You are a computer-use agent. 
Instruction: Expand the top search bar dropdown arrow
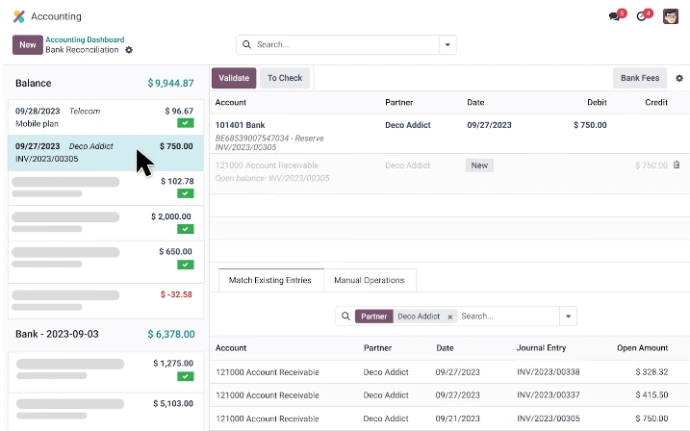448,45
